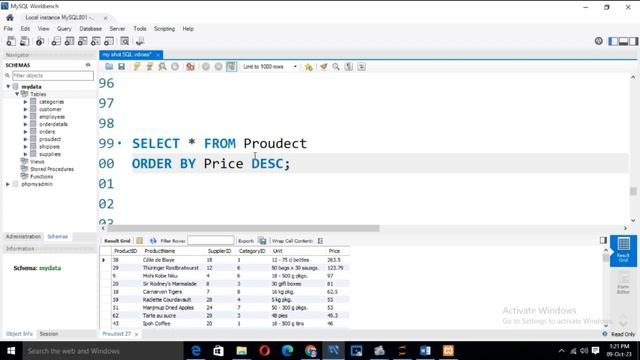This screenshot has height=360, width=640.
Task: Collapse the Tables node
Action: 18,94
